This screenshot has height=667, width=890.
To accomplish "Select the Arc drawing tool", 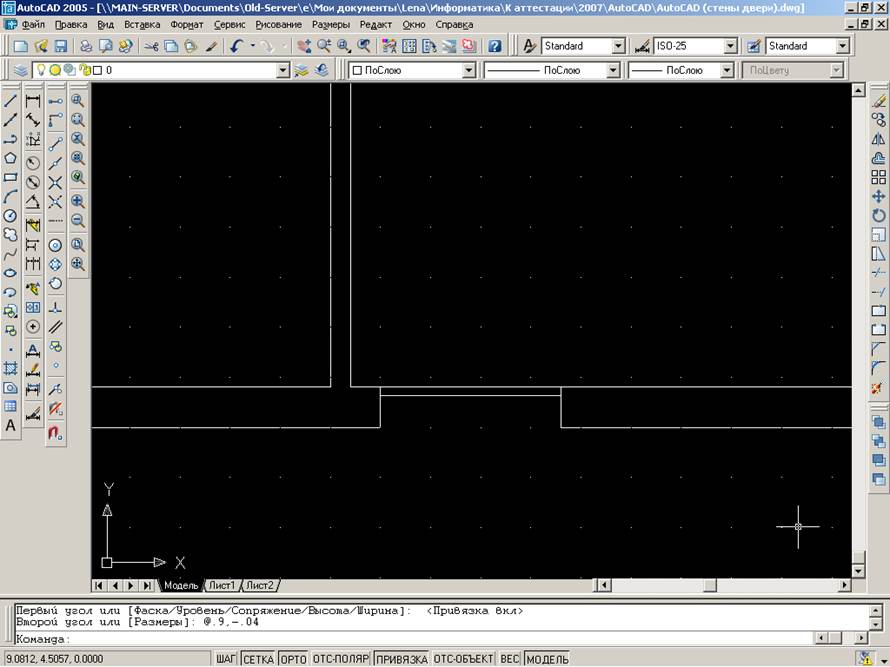I will (x=10, y=196).
